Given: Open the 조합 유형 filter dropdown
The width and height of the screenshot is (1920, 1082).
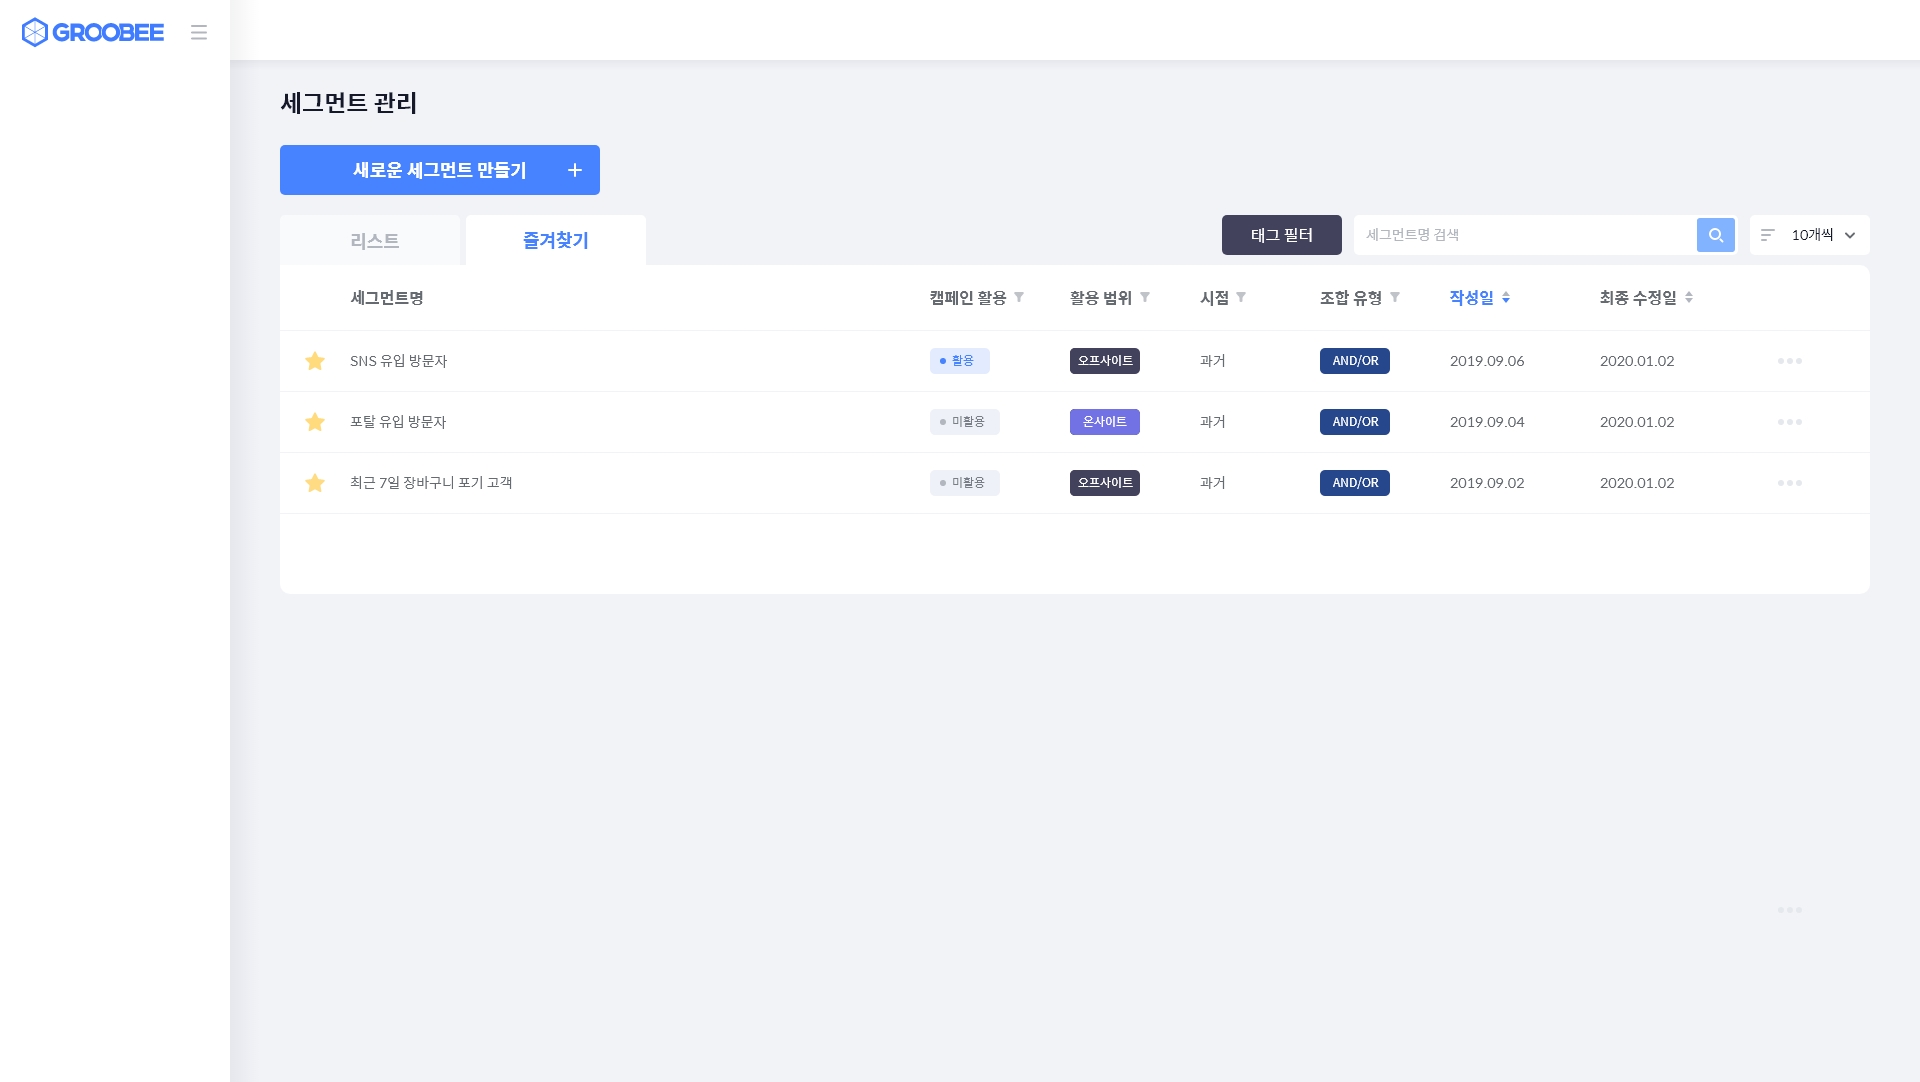Looking at the screenshot, I should point(1395,297).
